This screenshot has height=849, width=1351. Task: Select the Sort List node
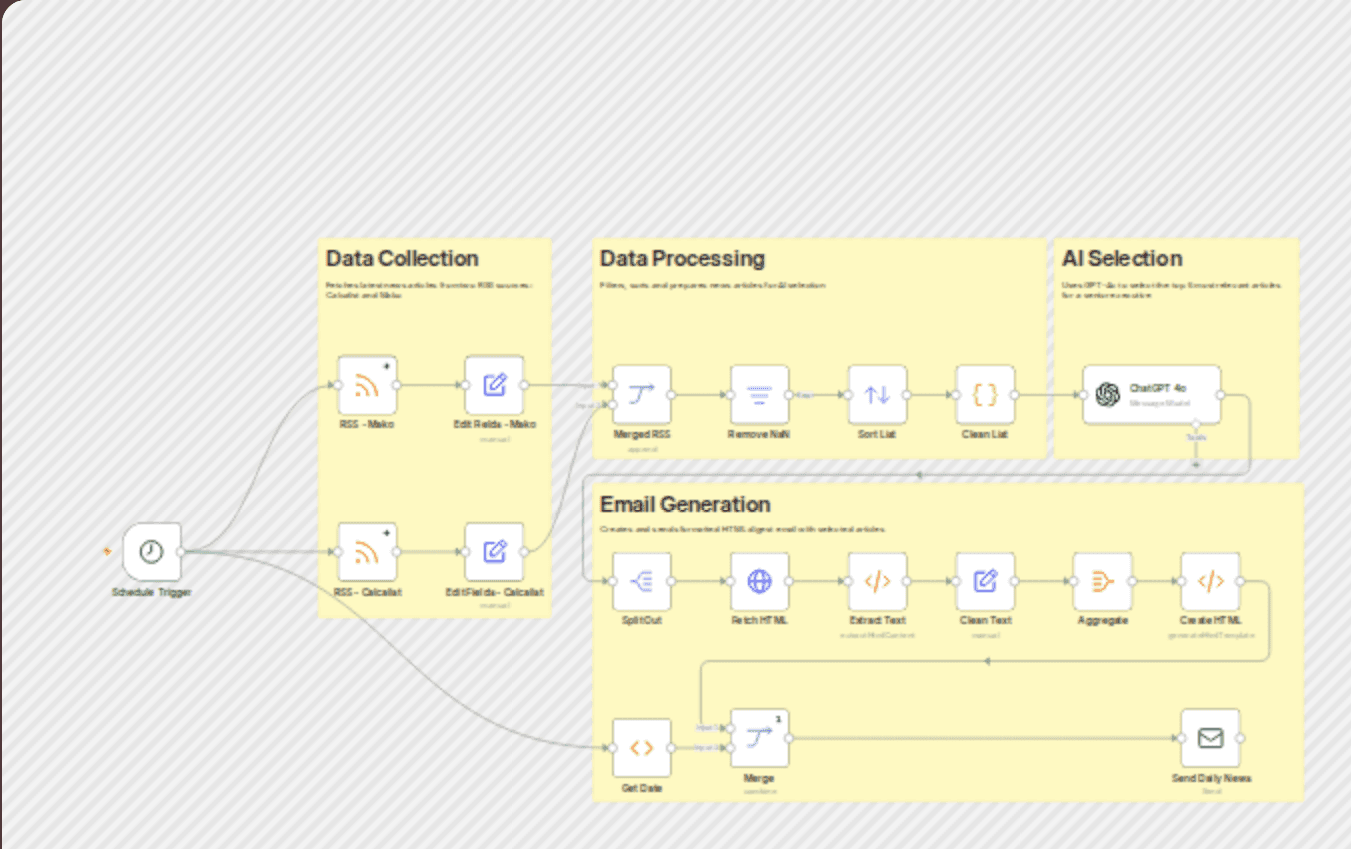click(x=877, y=394)
